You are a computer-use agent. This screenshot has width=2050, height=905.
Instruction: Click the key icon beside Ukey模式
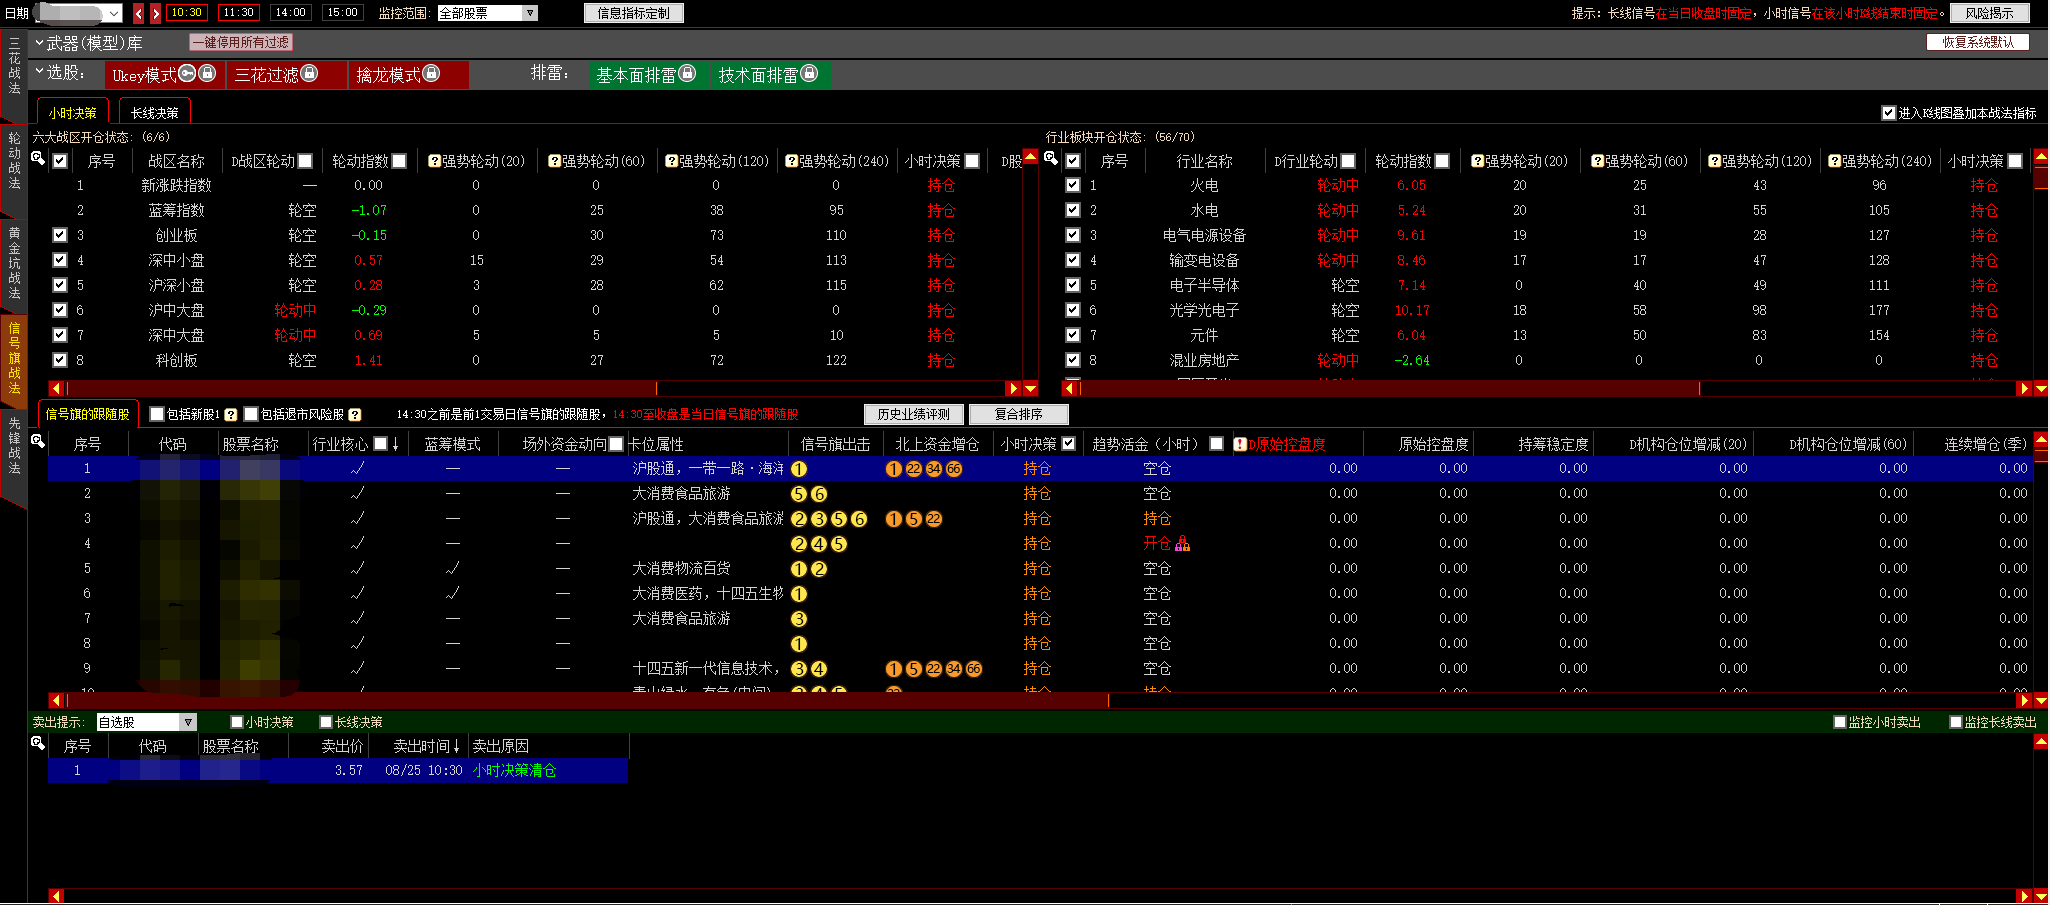(x=187, y=73)
